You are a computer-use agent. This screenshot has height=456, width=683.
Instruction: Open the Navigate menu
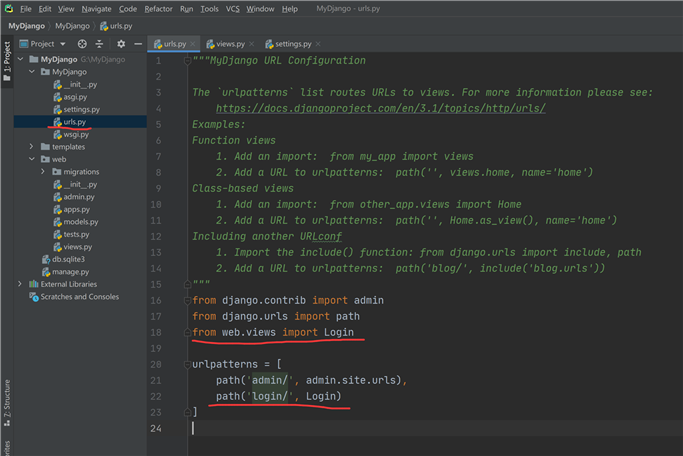(x=96, y=9)
